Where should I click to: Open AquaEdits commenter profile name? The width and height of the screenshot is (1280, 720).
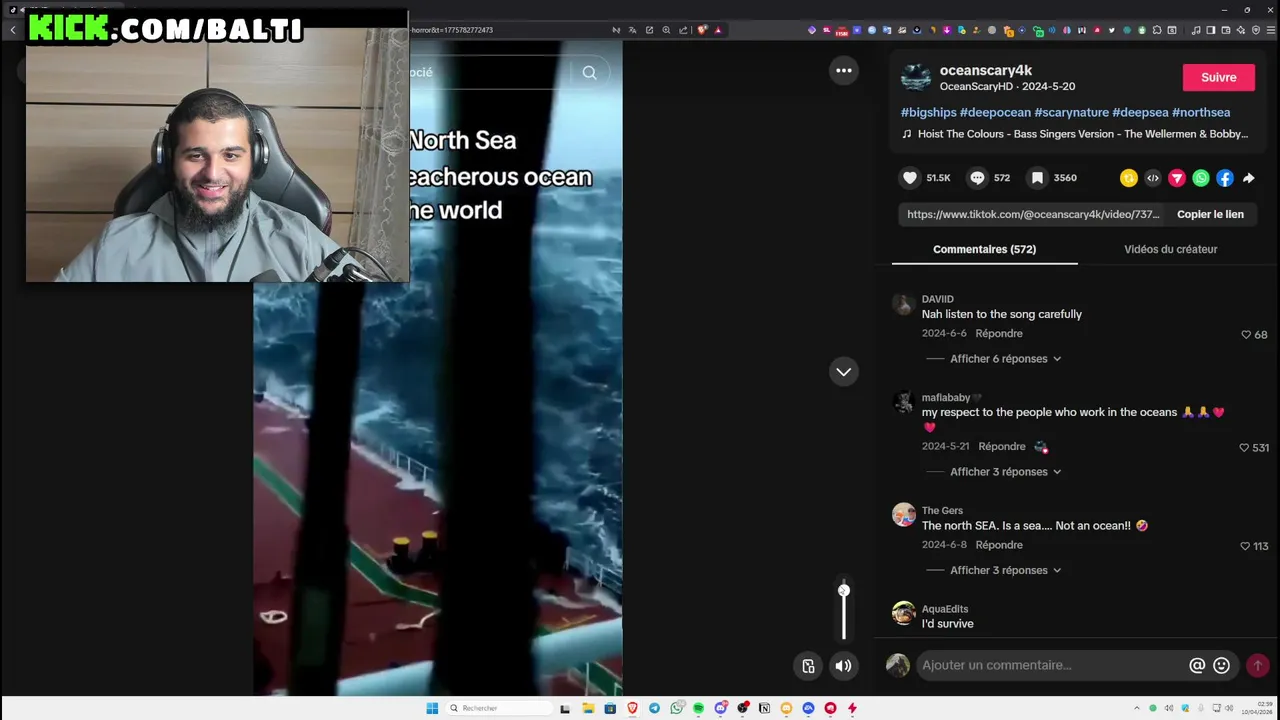coord(945,609)
